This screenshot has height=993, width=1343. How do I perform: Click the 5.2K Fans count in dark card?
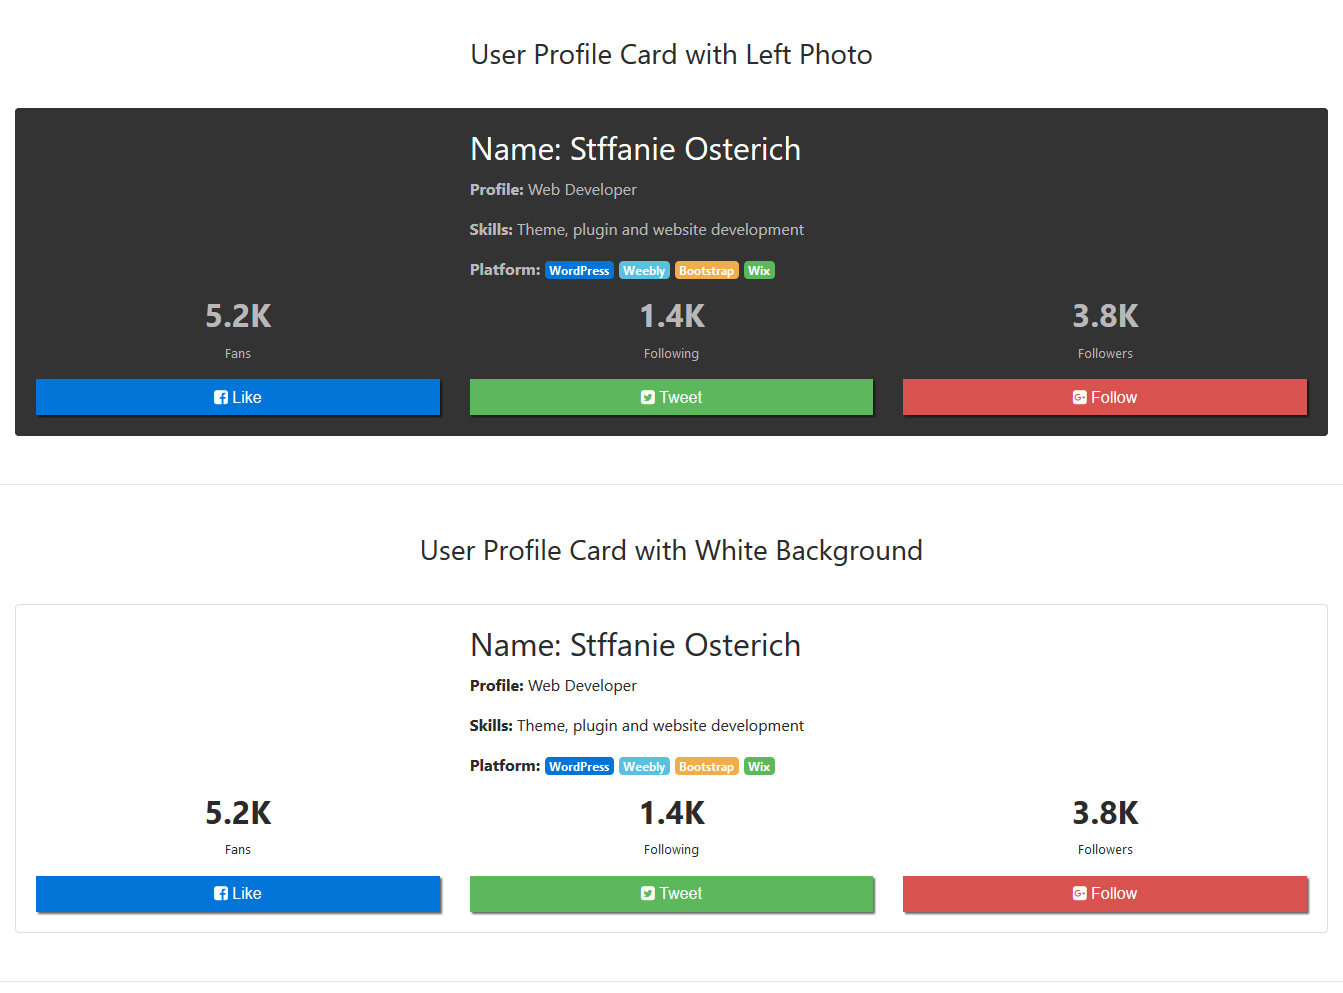[x=238, y=317]
